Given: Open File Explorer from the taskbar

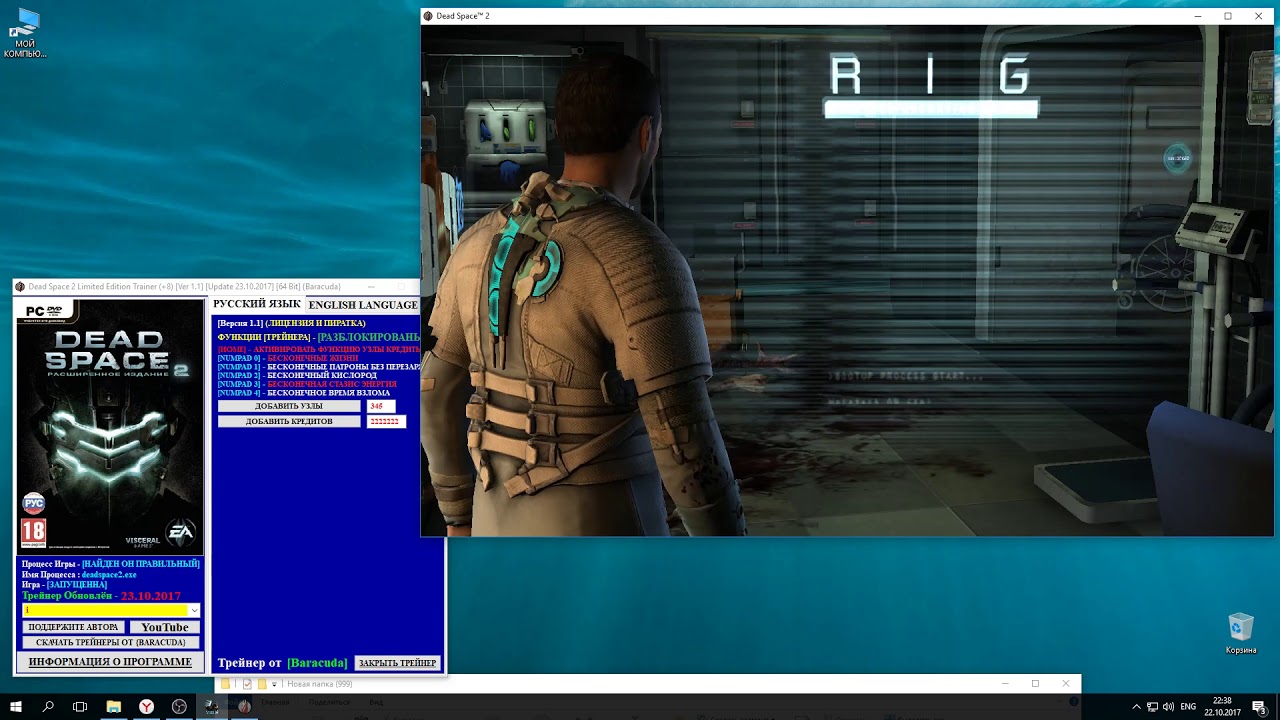Looking at the screenshot, I should [114, 706].
